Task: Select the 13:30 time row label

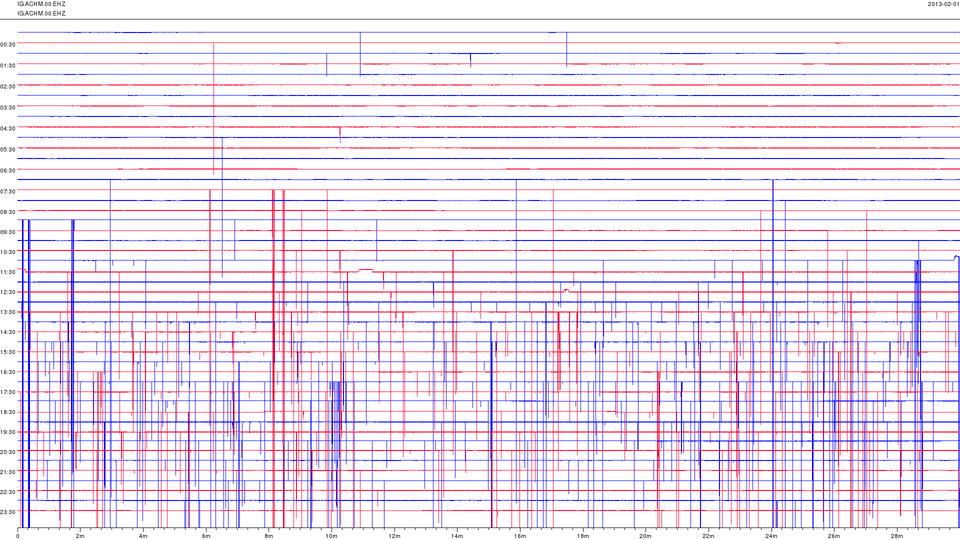Action: [x=8, y=312]
